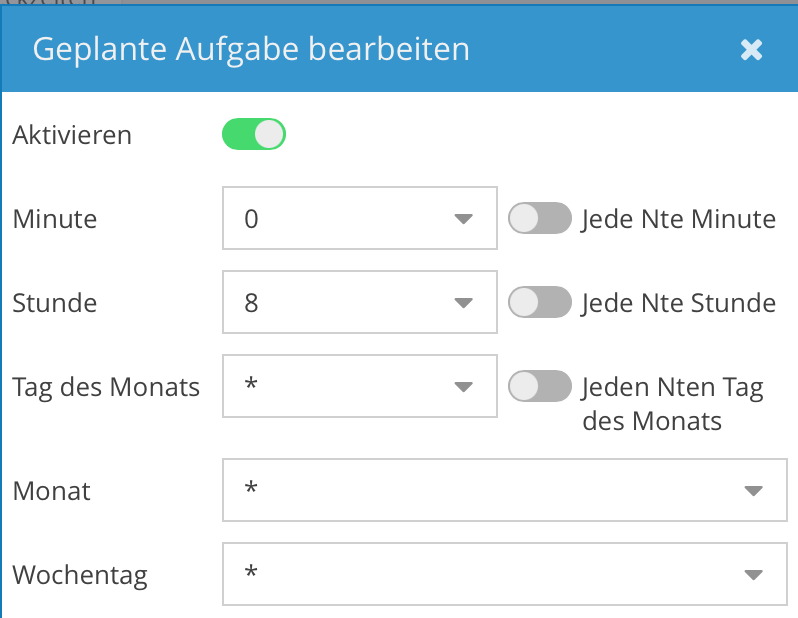Screen dimensions: 798x618
Task: Enable the Jeden Nten Tag des Monats switch
Action: pos(540,386)
